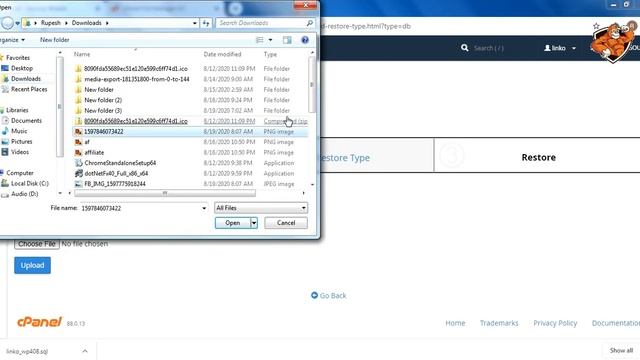Select file 1597846073422 PNG image
The height and width of the screenshot is (360, 640).
point(190,131)
